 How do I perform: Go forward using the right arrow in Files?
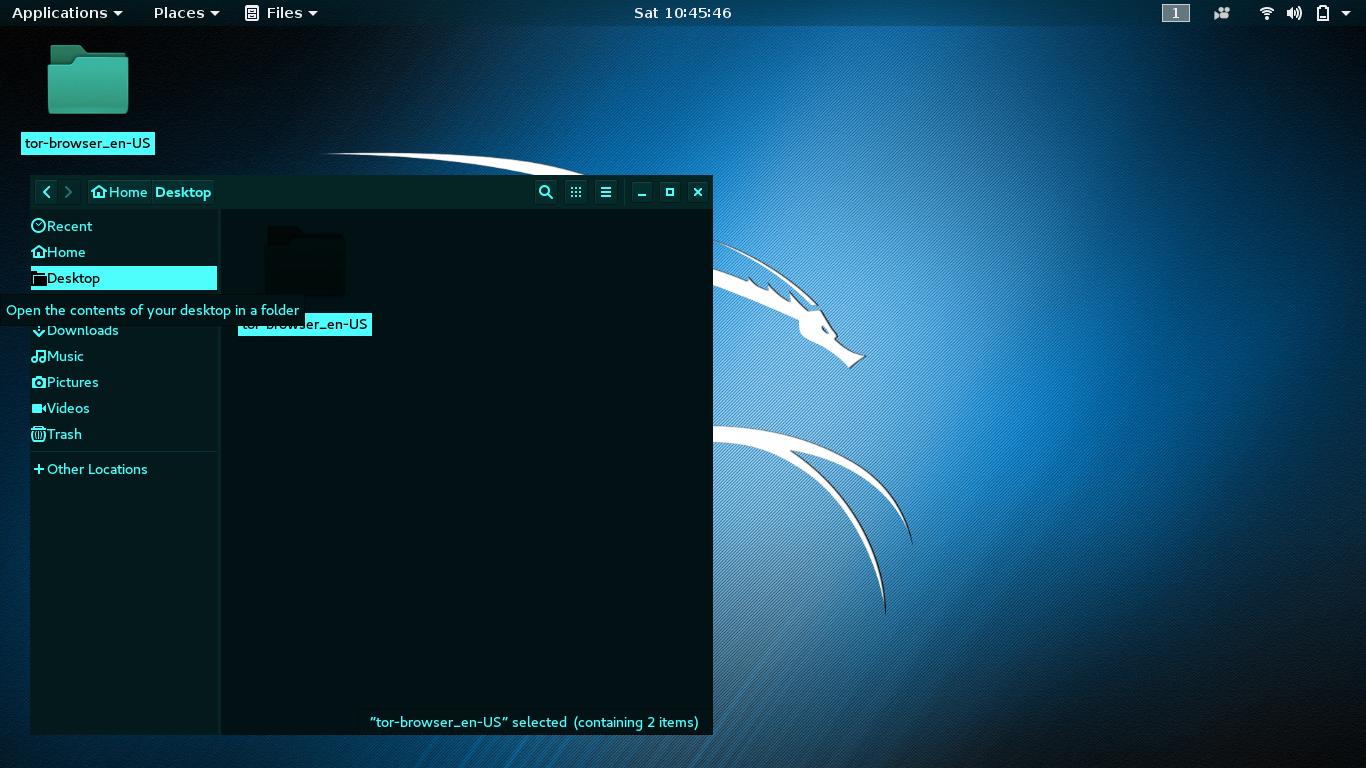69,192
